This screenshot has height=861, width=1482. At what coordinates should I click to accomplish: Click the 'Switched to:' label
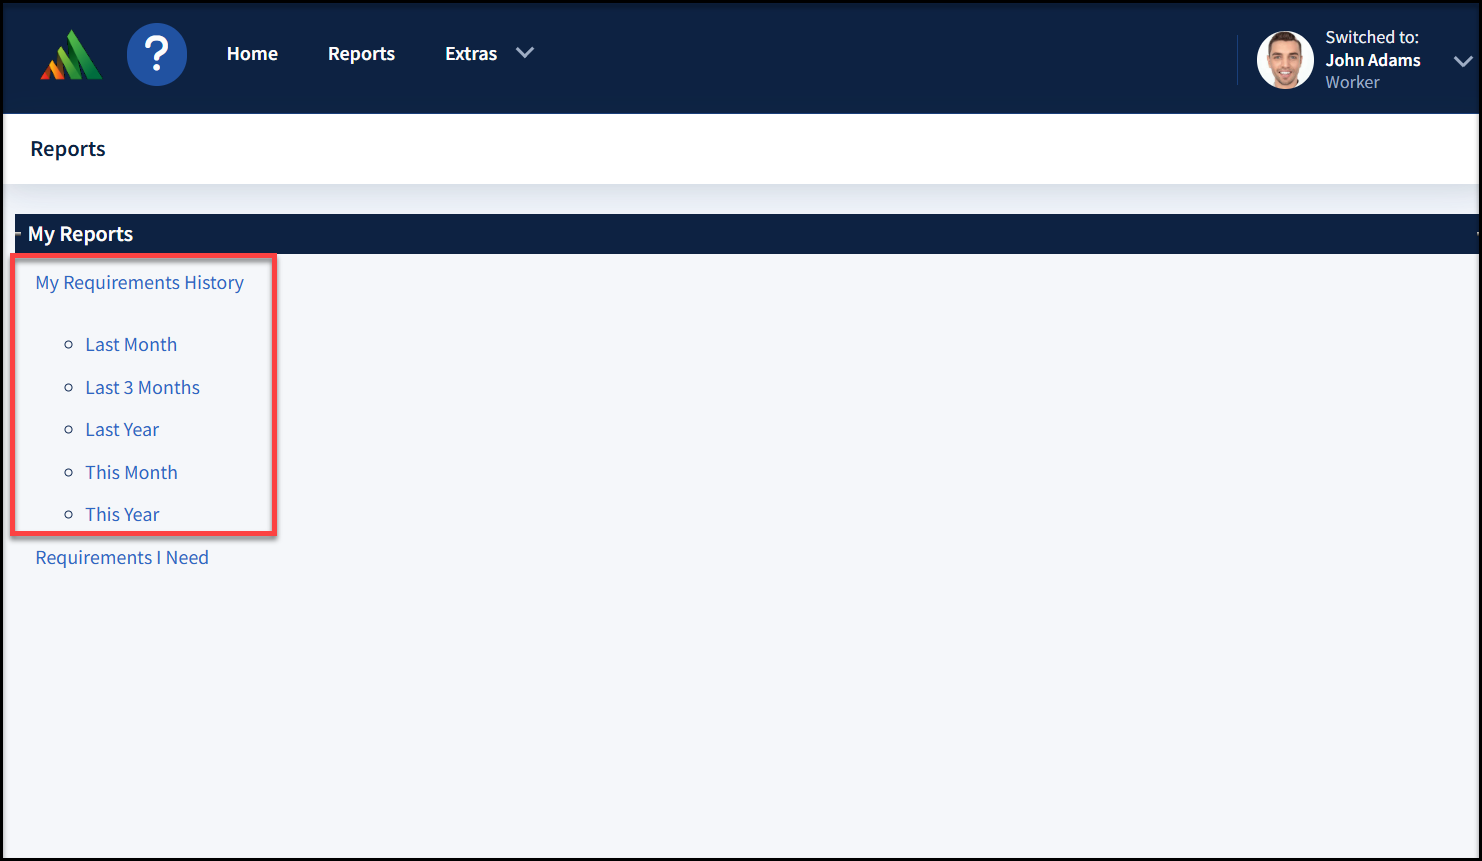click(1371, 37)
